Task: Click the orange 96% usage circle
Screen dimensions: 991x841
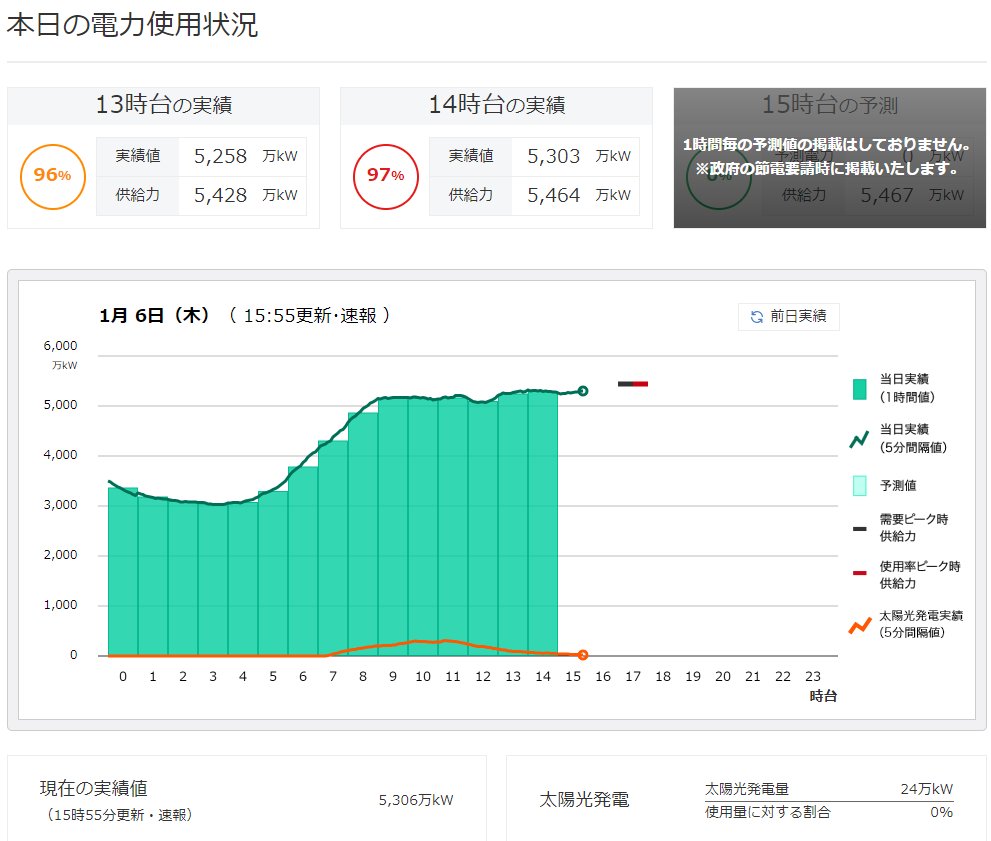Action: 52,176
